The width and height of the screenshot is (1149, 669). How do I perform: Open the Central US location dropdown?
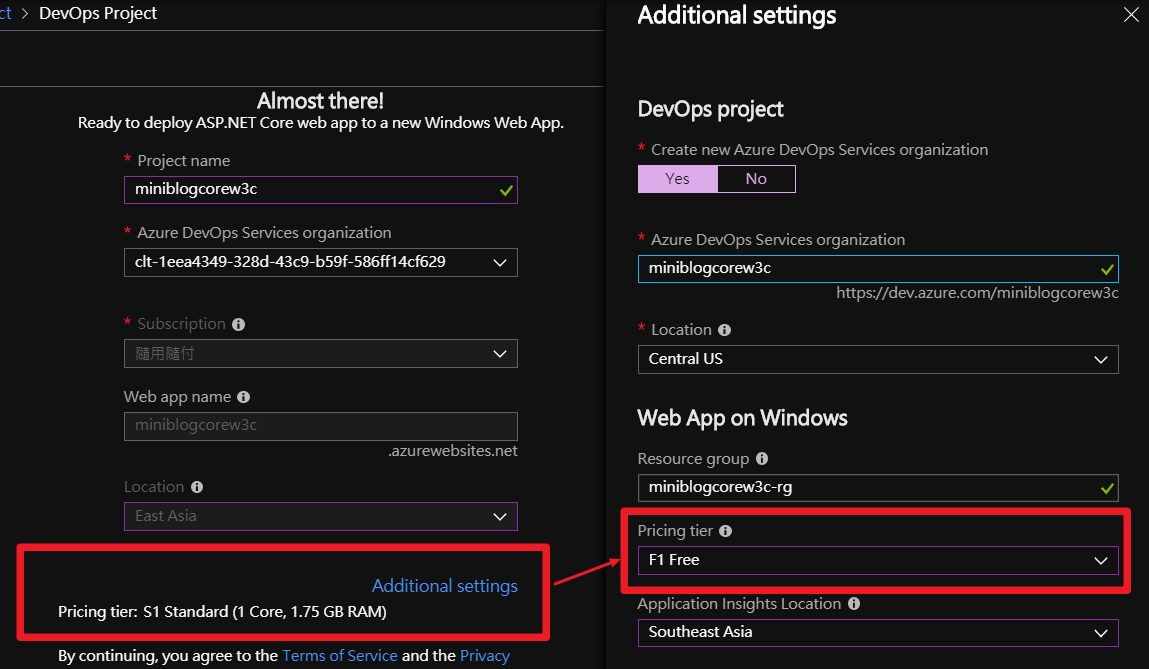878,360
